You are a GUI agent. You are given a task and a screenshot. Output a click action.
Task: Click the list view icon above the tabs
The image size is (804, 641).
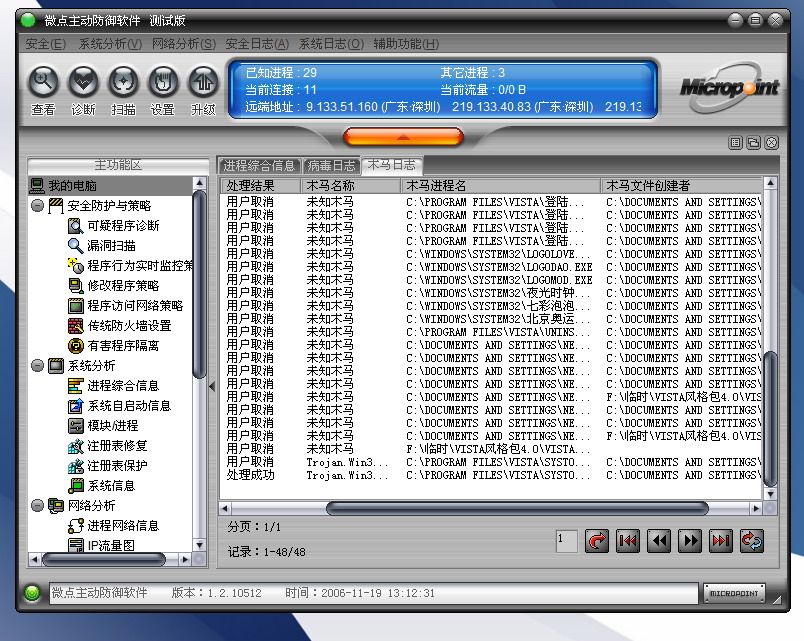pos(735,143)
